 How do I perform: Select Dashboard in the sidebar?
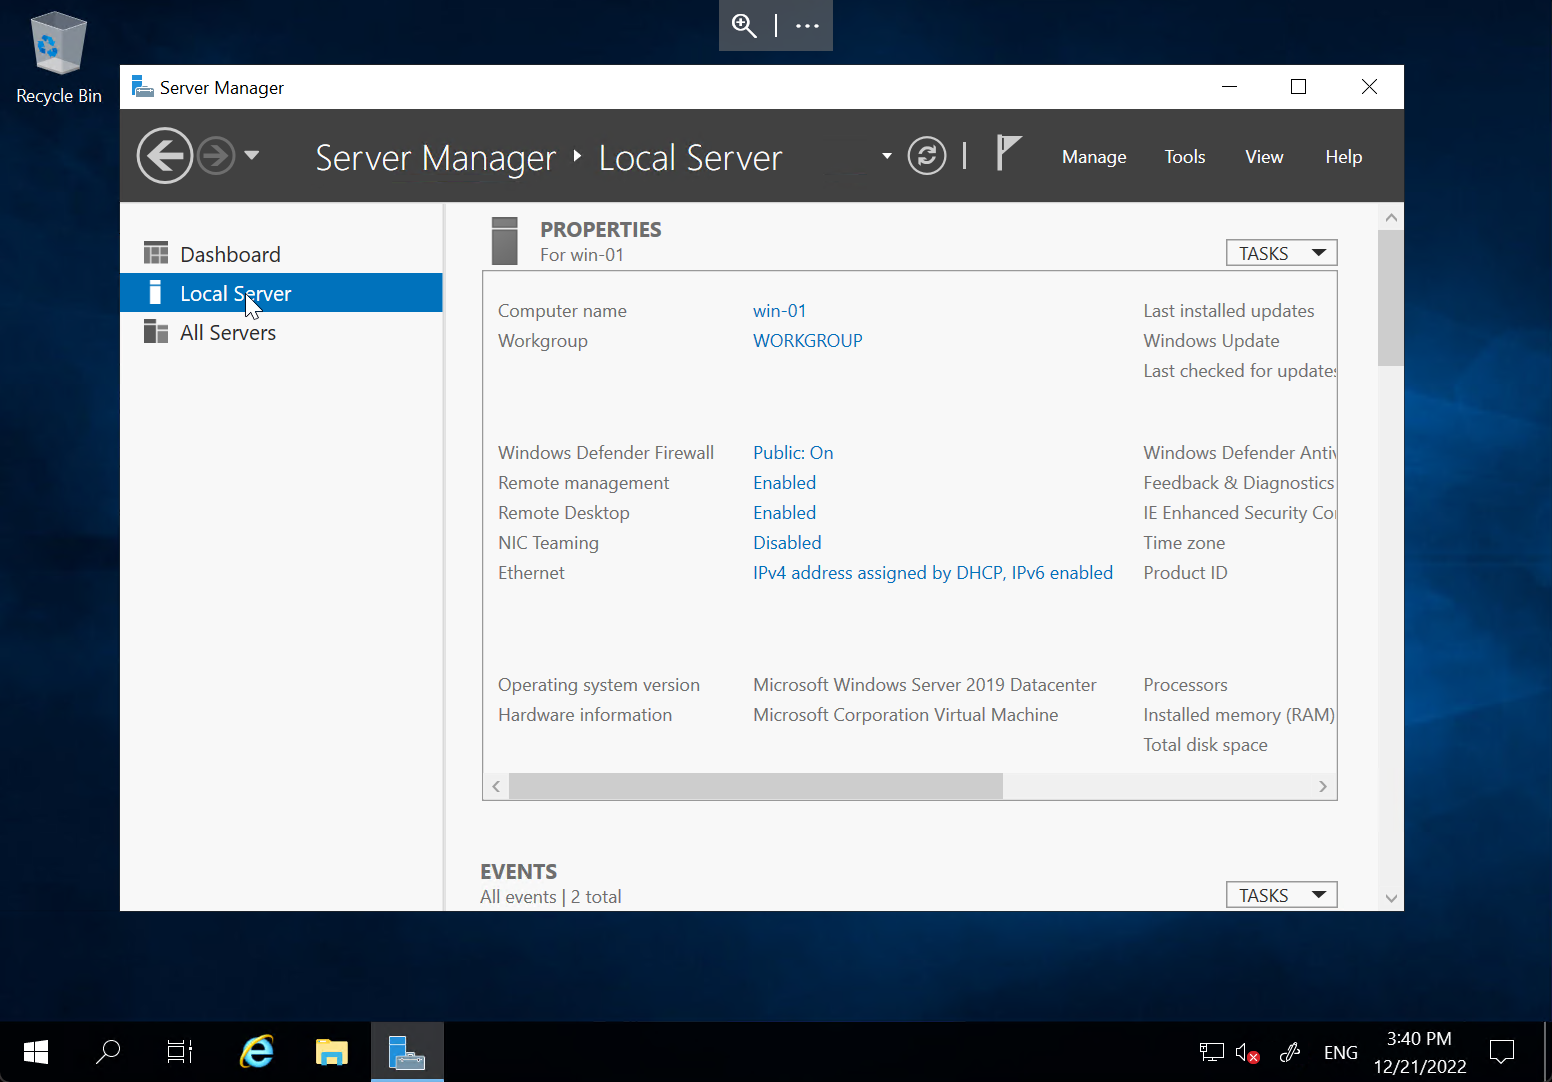pyautogui.click(x=229, y=254)
